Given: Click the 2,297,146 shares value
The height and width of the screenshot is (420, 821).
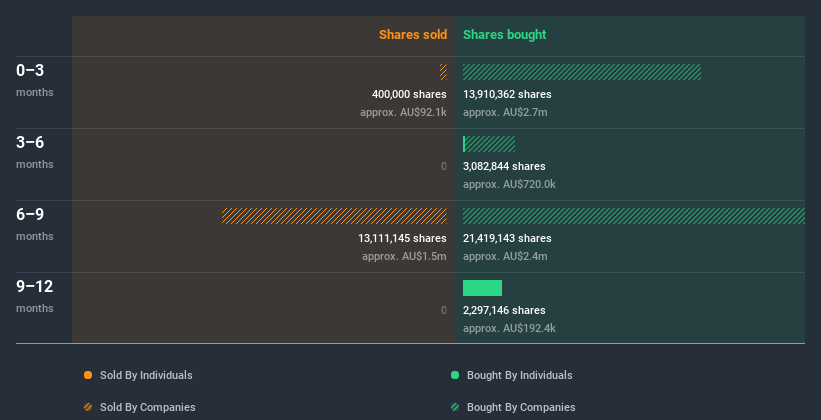Looking at the screenshot, I should 504,310.
